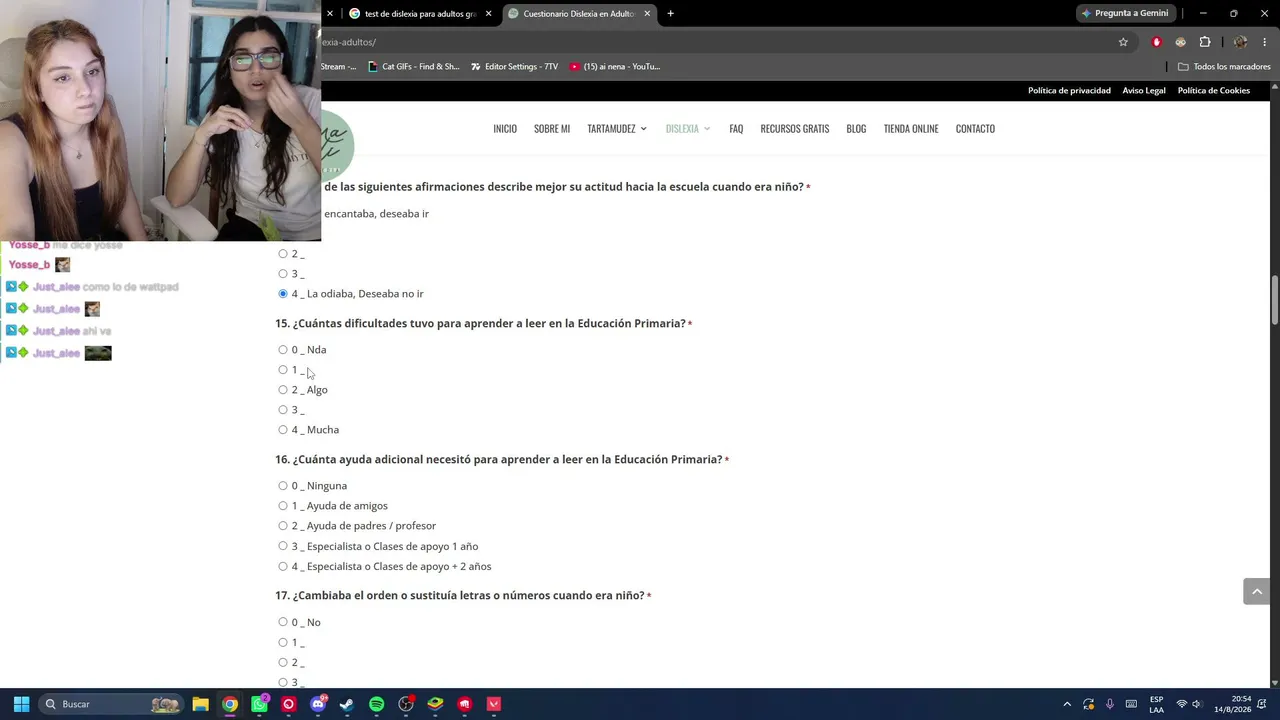Open SOBRE MI menu item
Viewport: 1280px width, 720px height.
click(552, 128)
